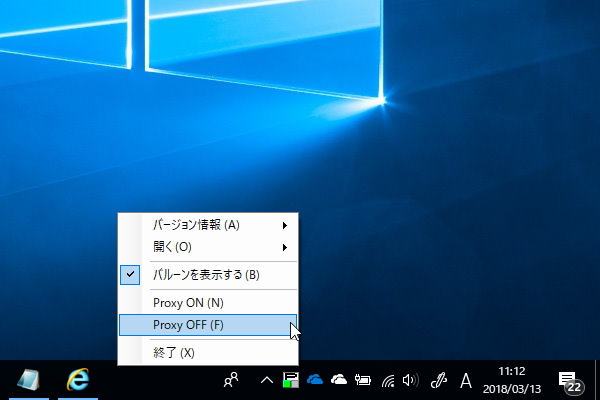Viewport: 600px width, 400px height.
Task: Check battery power tray icon
Action: [x=363, y=380]
